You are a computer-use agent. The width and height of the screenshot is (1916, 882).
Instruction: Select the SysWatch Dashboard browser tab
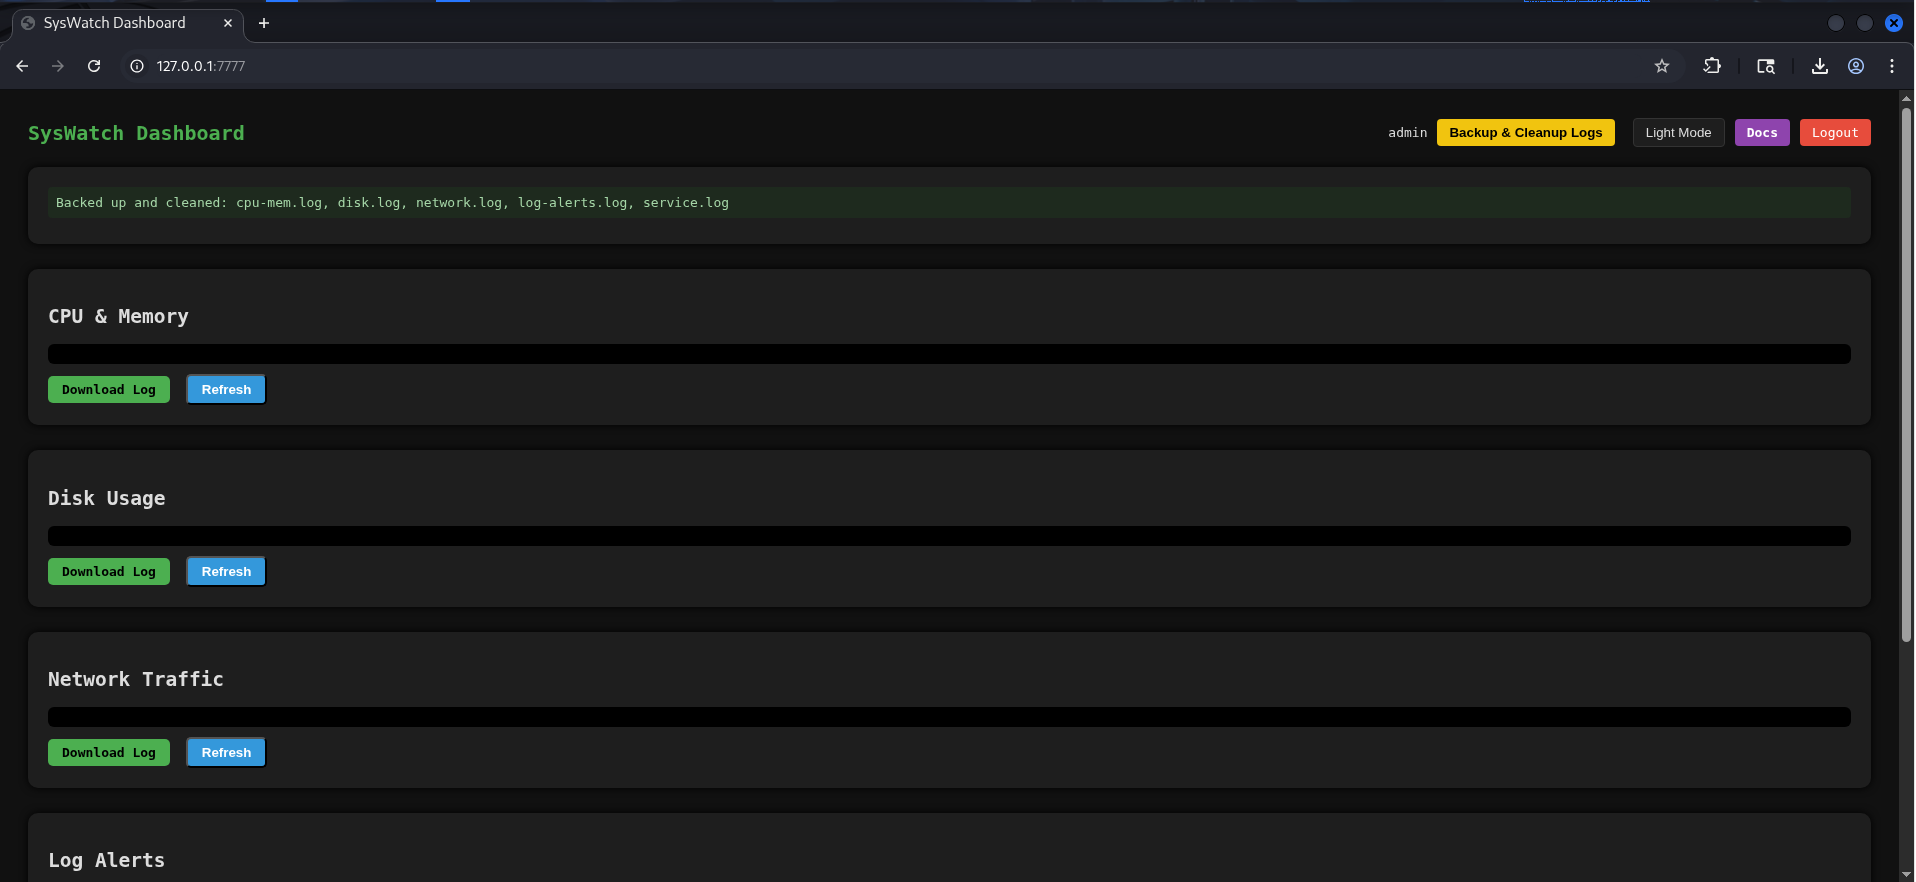pos(128,23)
